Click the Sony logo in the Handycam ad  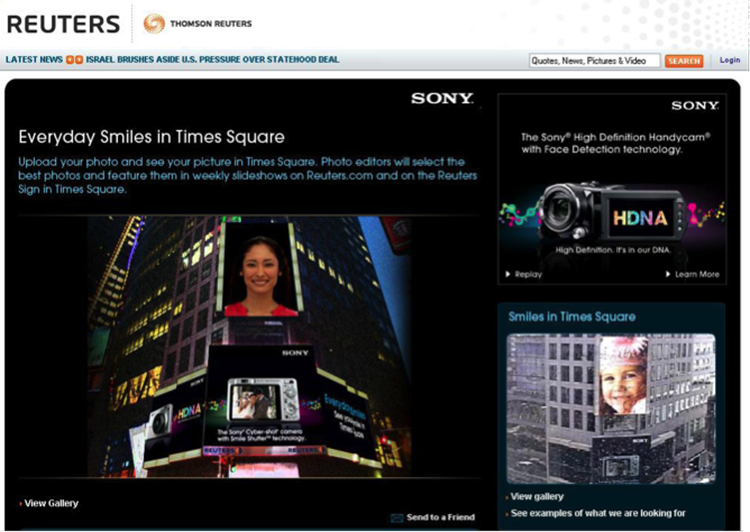pyautogui.click(x=695, y=106)
